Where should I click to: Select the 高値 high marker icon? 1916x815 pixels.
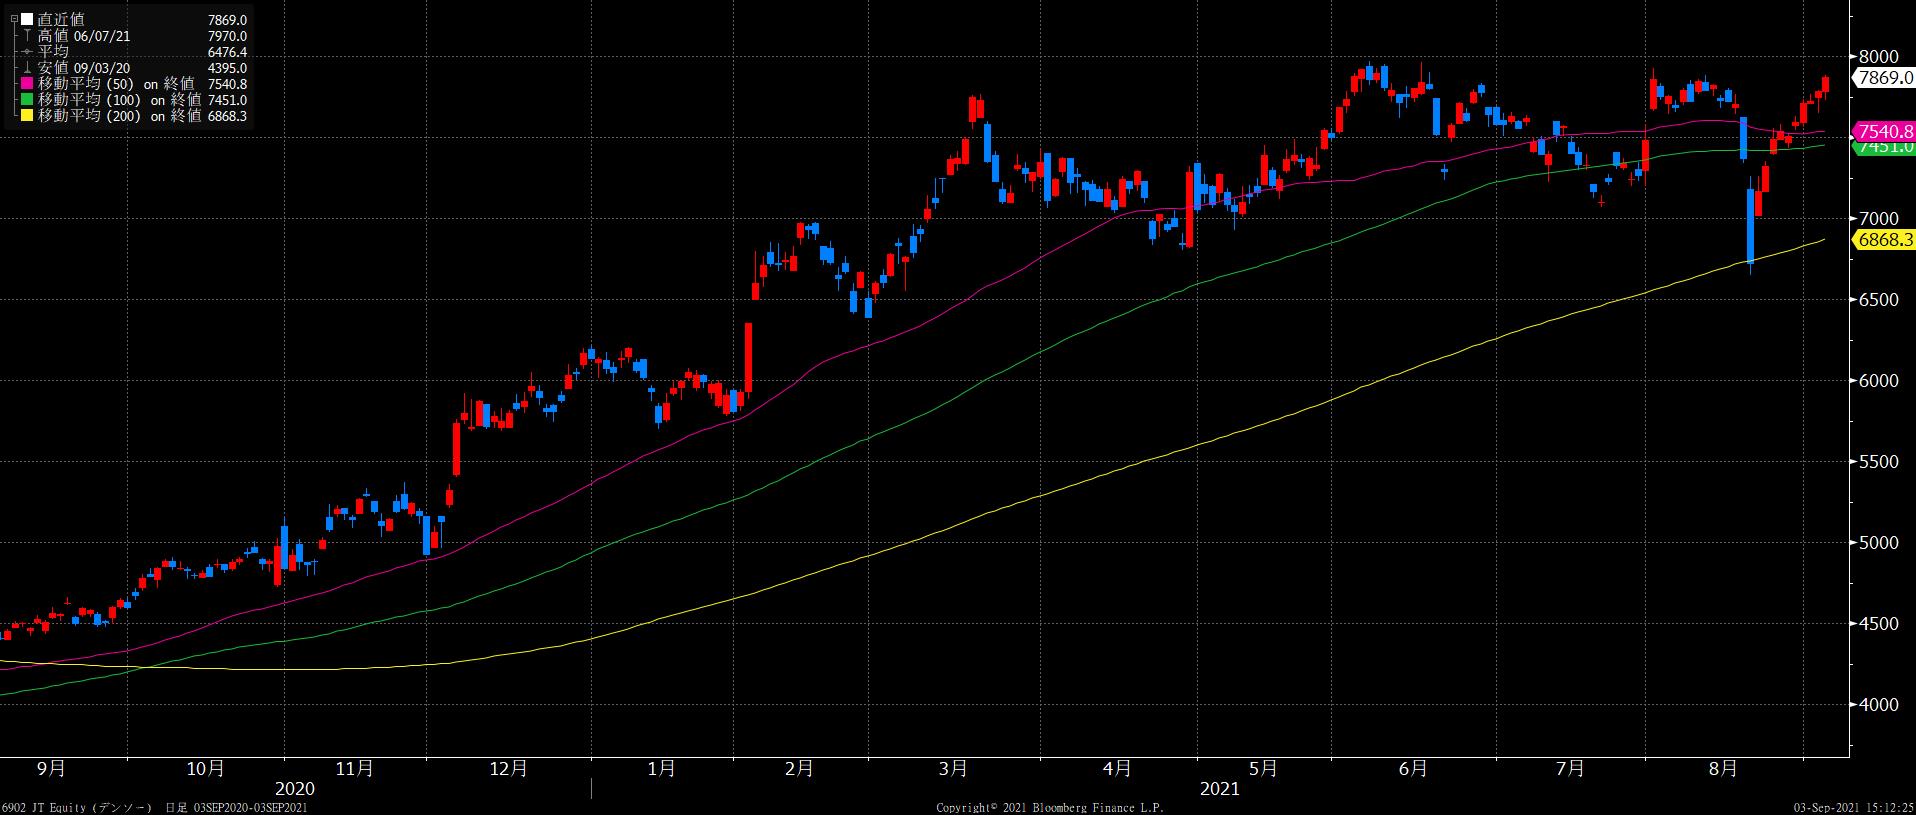click(27, 36)
